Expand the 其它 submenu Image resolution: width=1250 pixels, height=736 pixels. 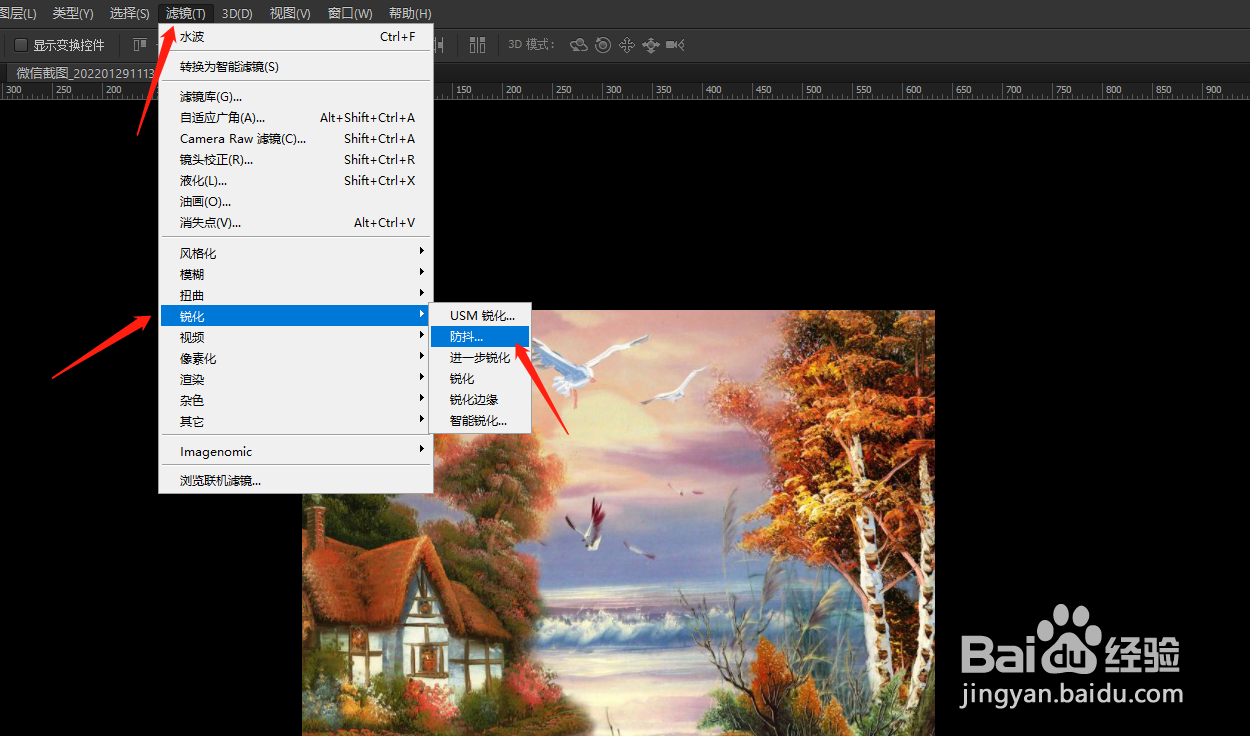pyautogui.click(x=296, y=421)
